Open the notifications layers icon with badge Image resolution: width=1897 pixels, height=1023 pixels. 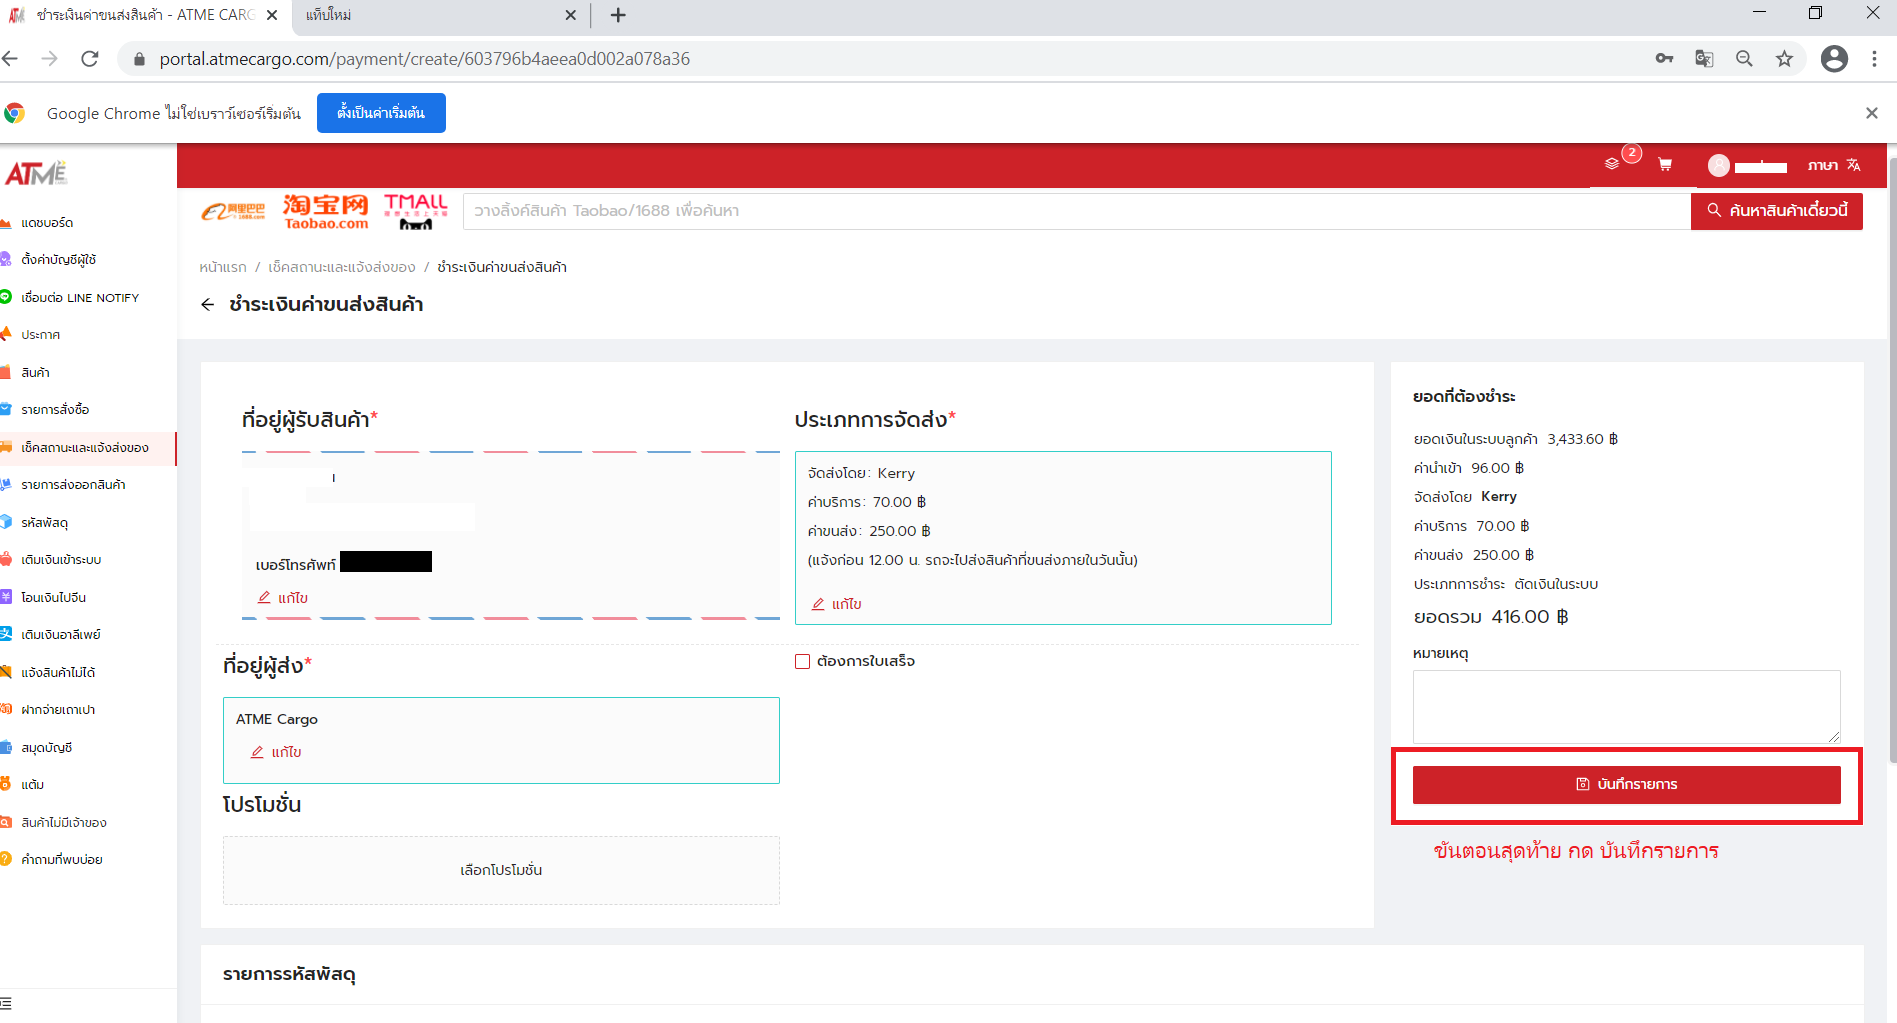click(1612, 164)
